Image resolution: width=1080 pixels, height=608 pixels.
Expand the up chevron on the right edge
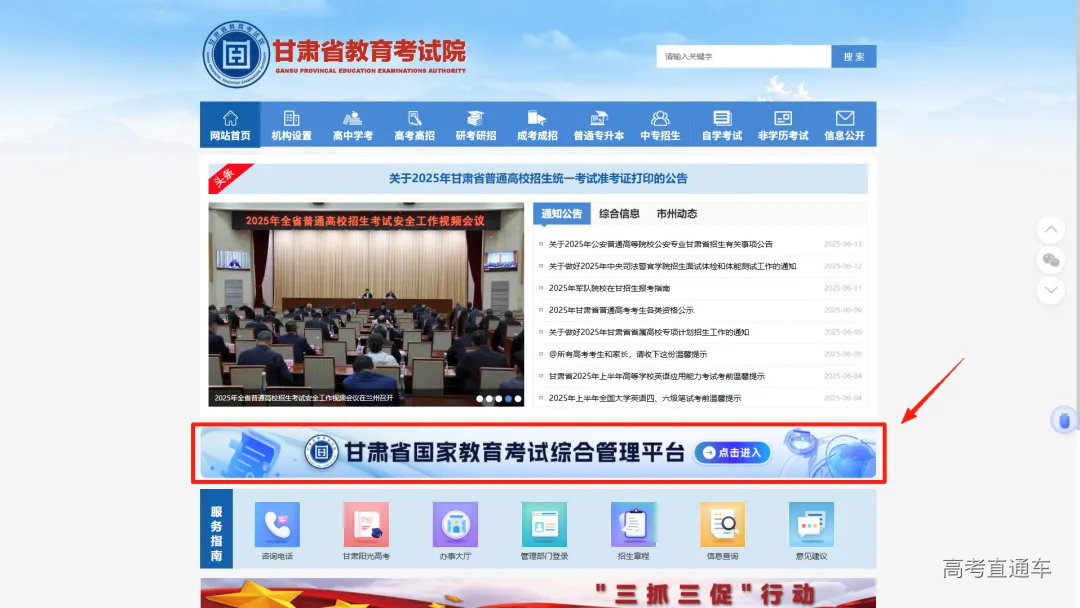tap(1050, 229)
